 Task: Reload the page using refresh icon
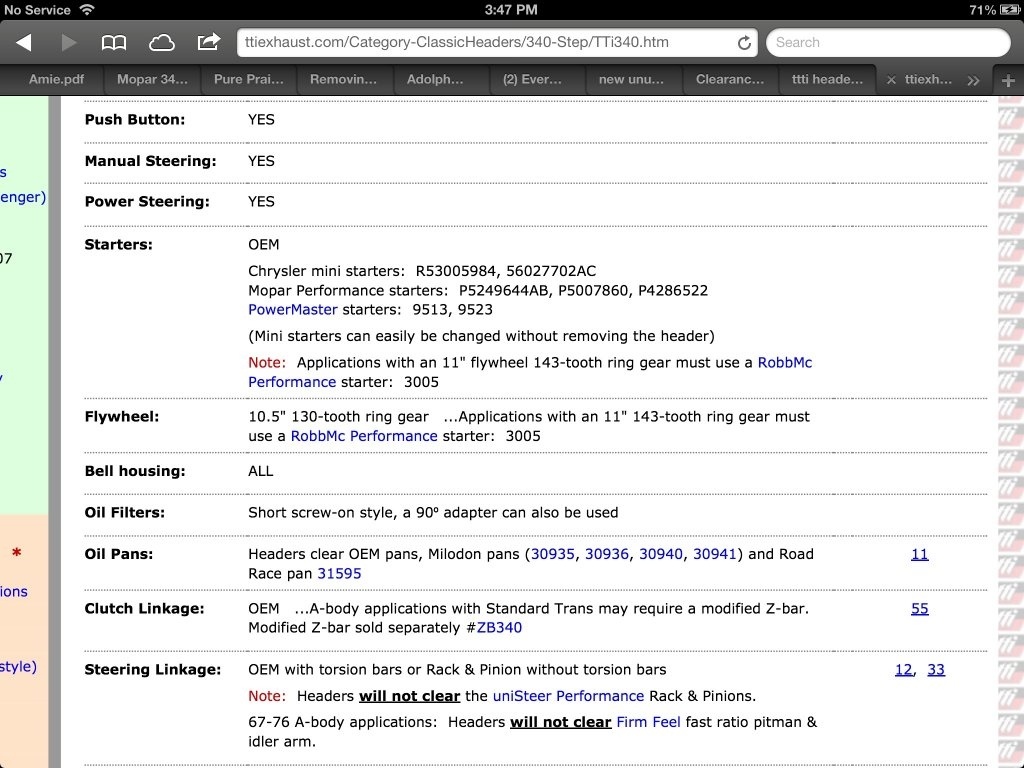pos(744,43)
